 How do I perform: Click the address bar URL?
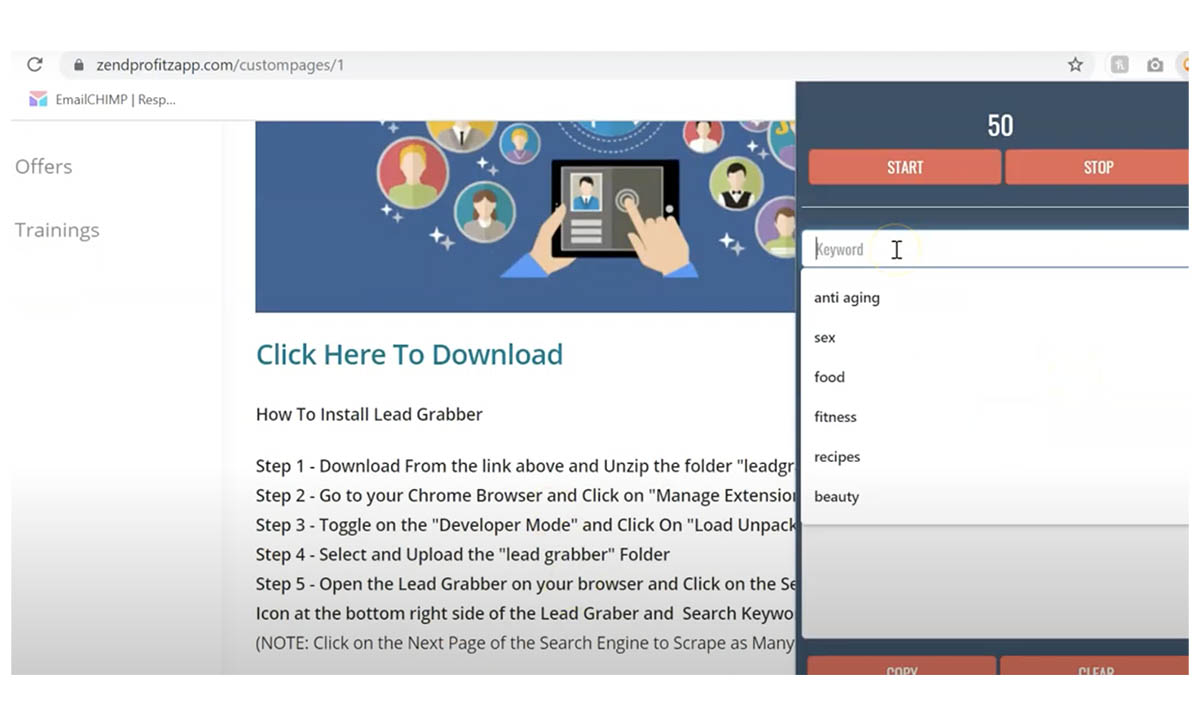click(x=220, y=65)
